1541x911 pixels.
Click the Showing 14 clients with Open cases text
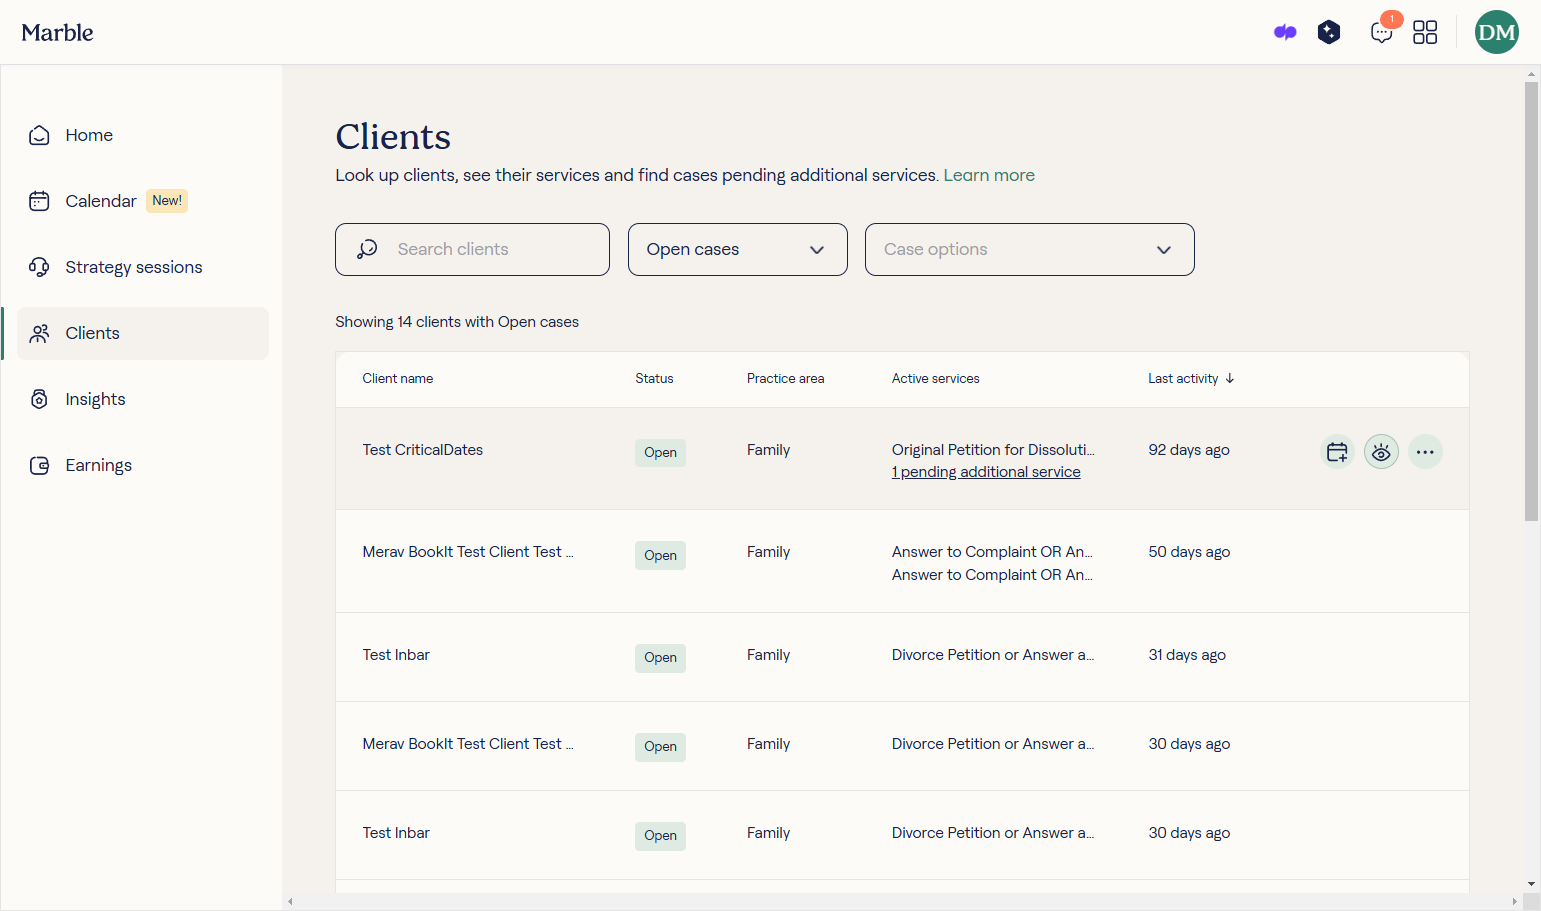[x=457, y=322]
